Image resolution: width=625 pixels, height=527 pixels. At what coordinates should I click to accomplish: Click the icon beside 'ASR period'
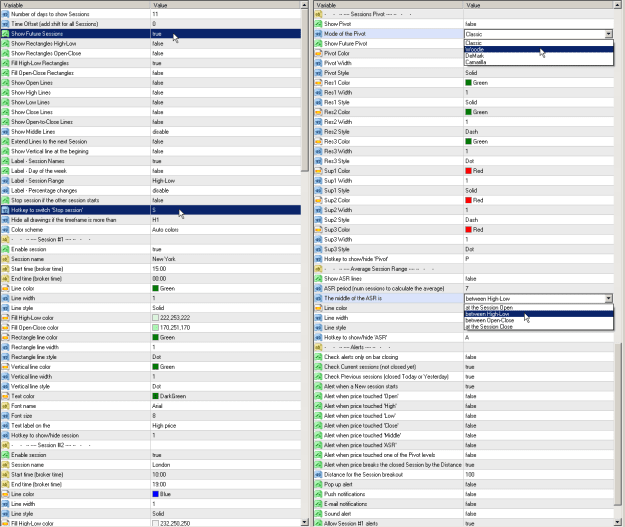click(318, 288)
